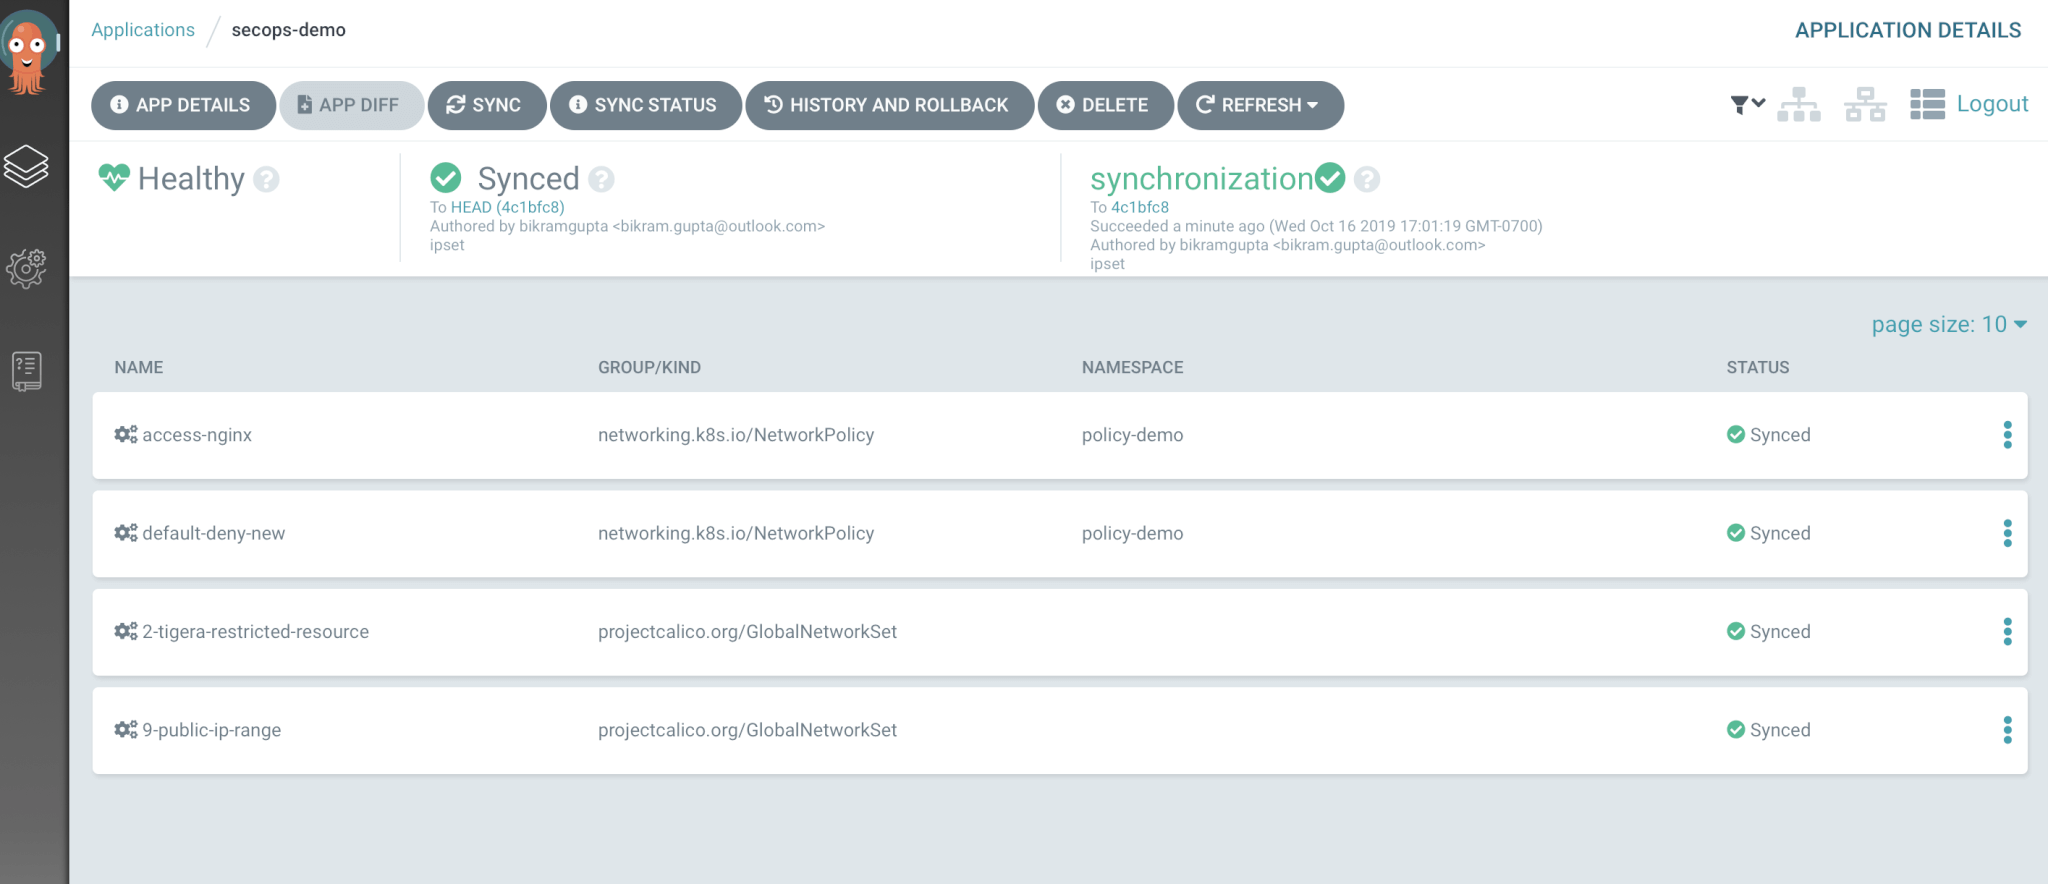Click the gears icon of 2-tigera-restricted-resource

126,631
